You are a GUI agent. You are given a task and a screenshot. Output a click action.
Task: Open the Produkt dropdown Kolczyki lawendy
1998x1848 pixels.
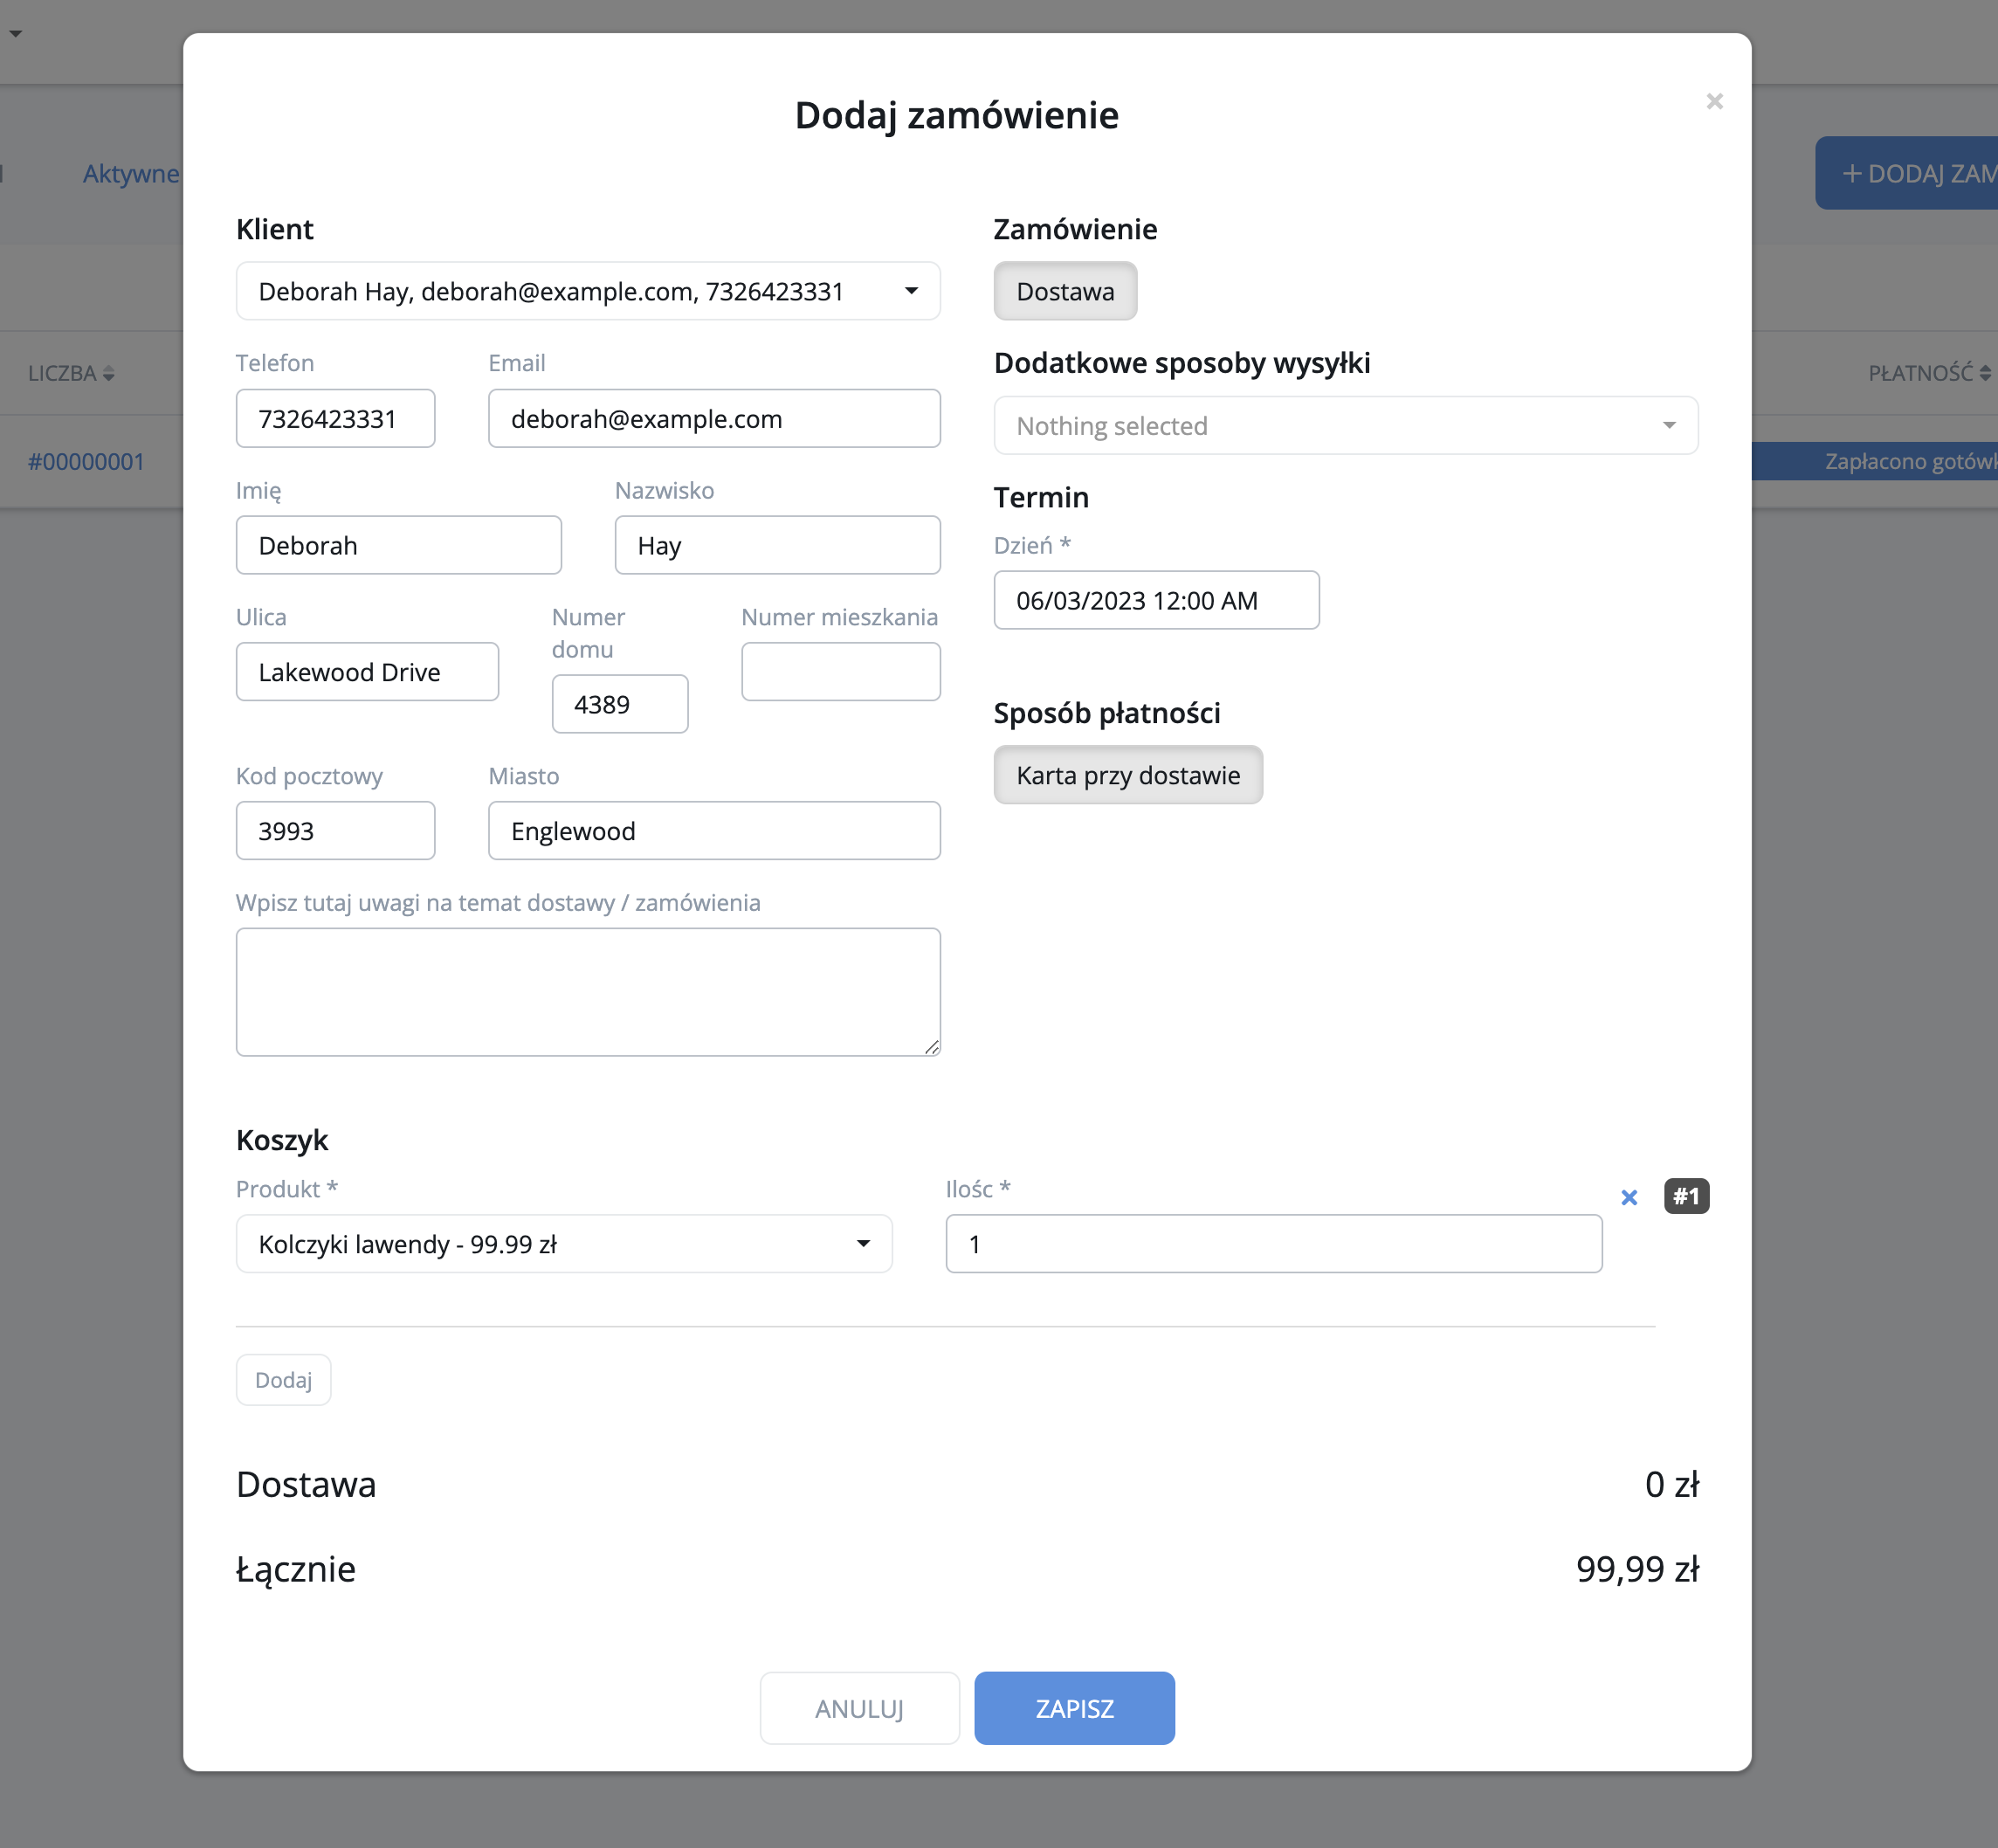(x=563, y=1244)
